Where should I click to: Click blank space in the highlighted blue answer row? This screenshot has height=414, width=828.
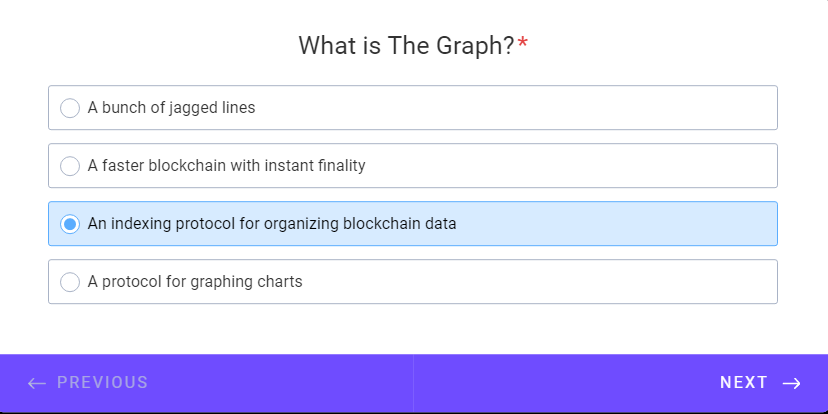click(618, 224)
